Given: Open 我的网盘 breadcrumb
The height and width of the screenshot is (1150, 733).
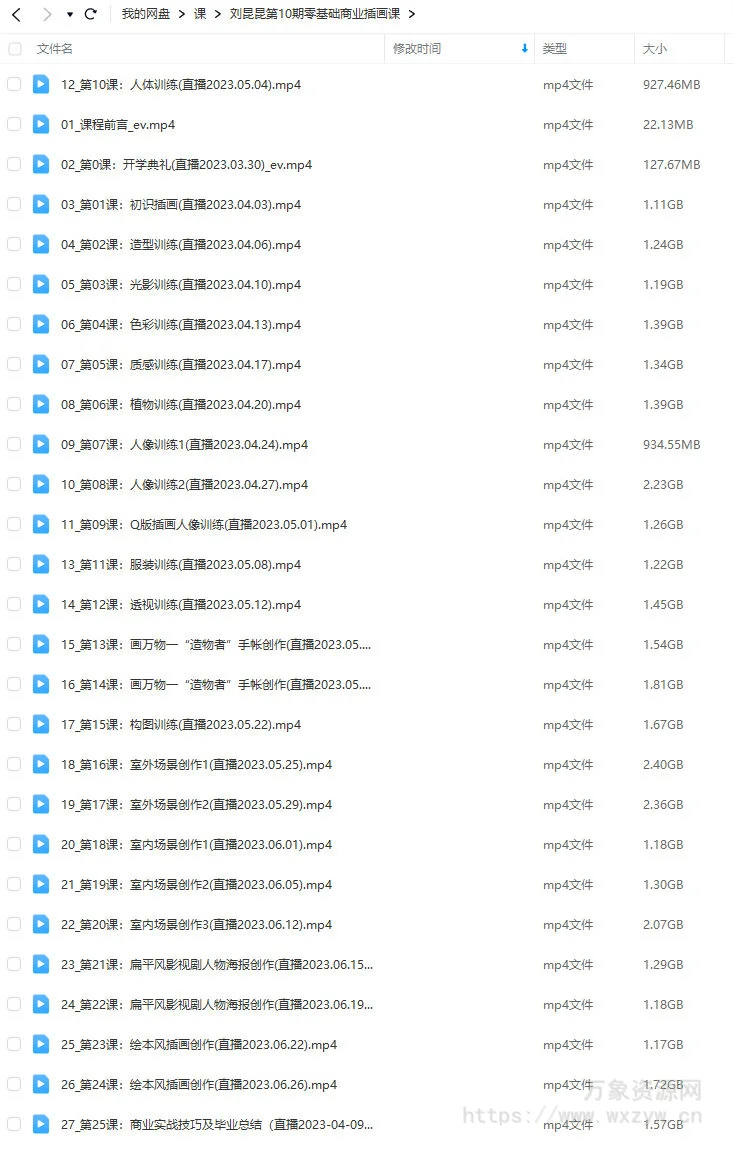Looking at the screenshot, I should [146, 14].
